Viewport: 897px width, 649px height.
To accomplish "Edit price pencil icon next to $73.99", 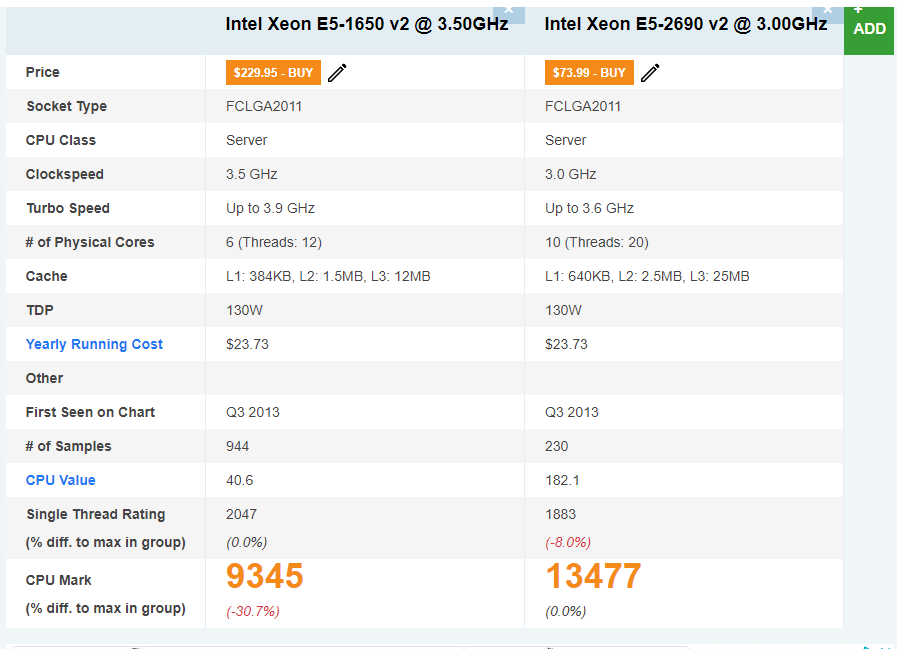I will (650, 73).
